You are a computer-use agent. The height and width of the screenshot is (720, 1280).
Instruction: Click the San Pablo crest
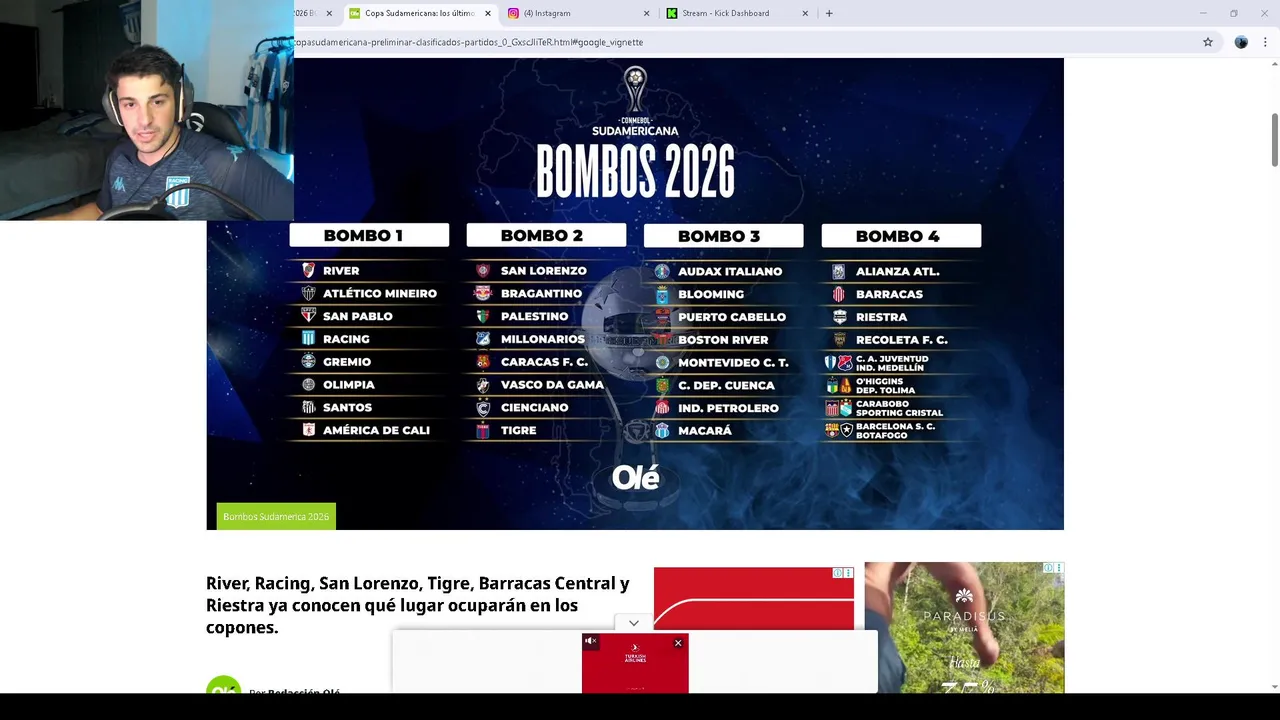click(x=308, y=315)
